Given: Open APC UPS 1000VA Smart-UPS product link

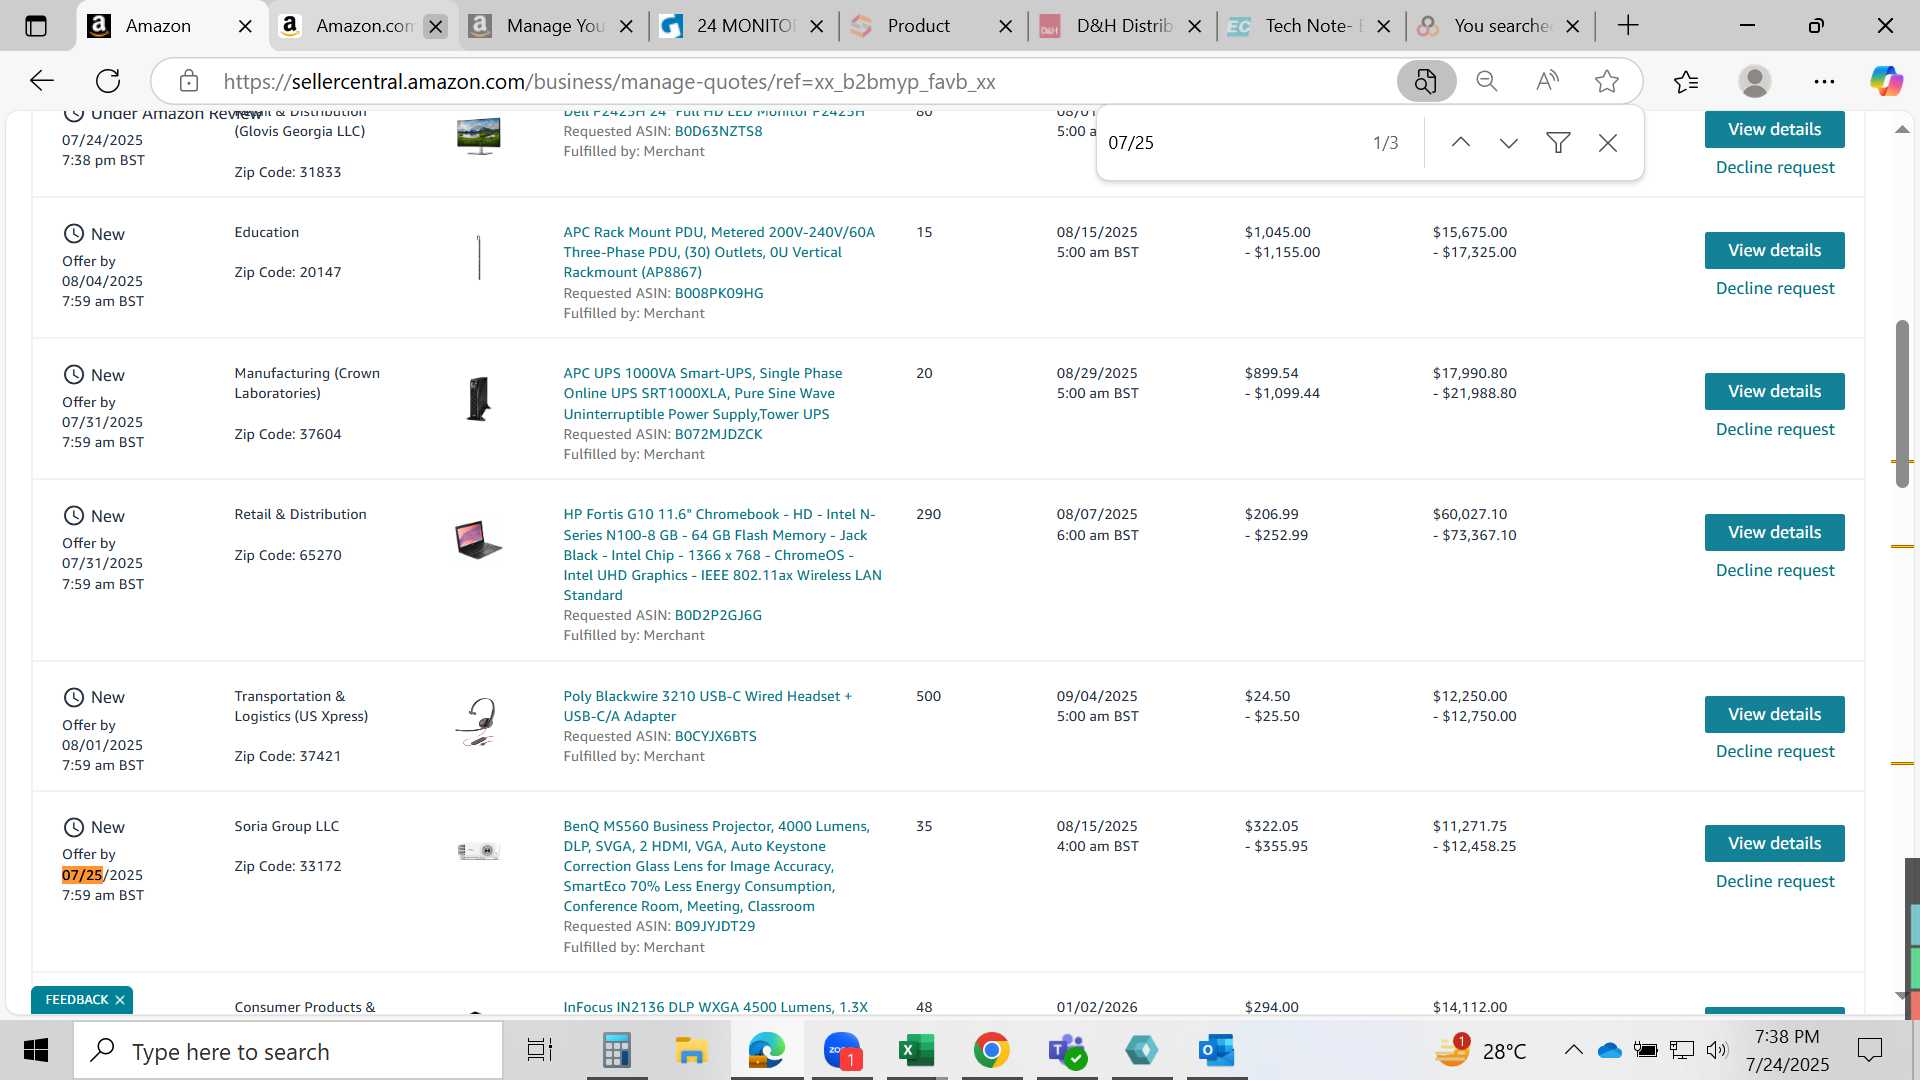Looking at the screenshot, I should click(x=703, y=393).
